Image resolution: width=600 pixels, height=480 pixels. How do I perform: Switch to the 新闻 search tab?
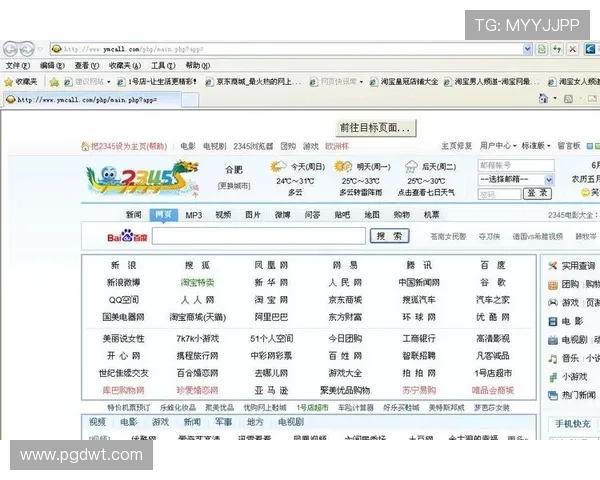pyautogui.click(x=134, y=215)
